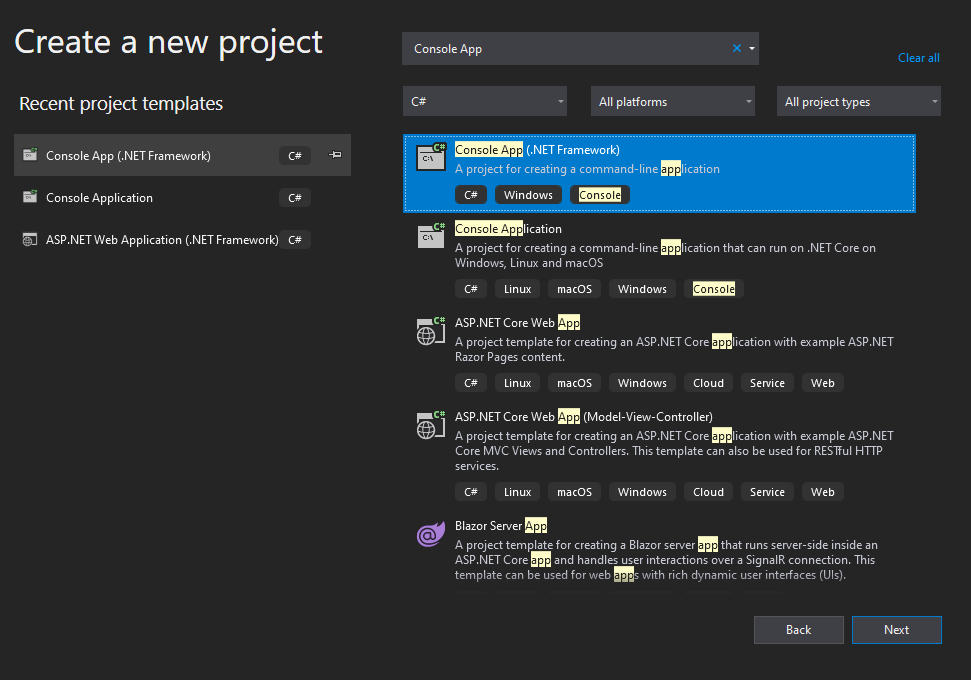The height and width of the screenshot is (680, 971).
Task: Click the Clear all link
Action: tap(918, 58)
